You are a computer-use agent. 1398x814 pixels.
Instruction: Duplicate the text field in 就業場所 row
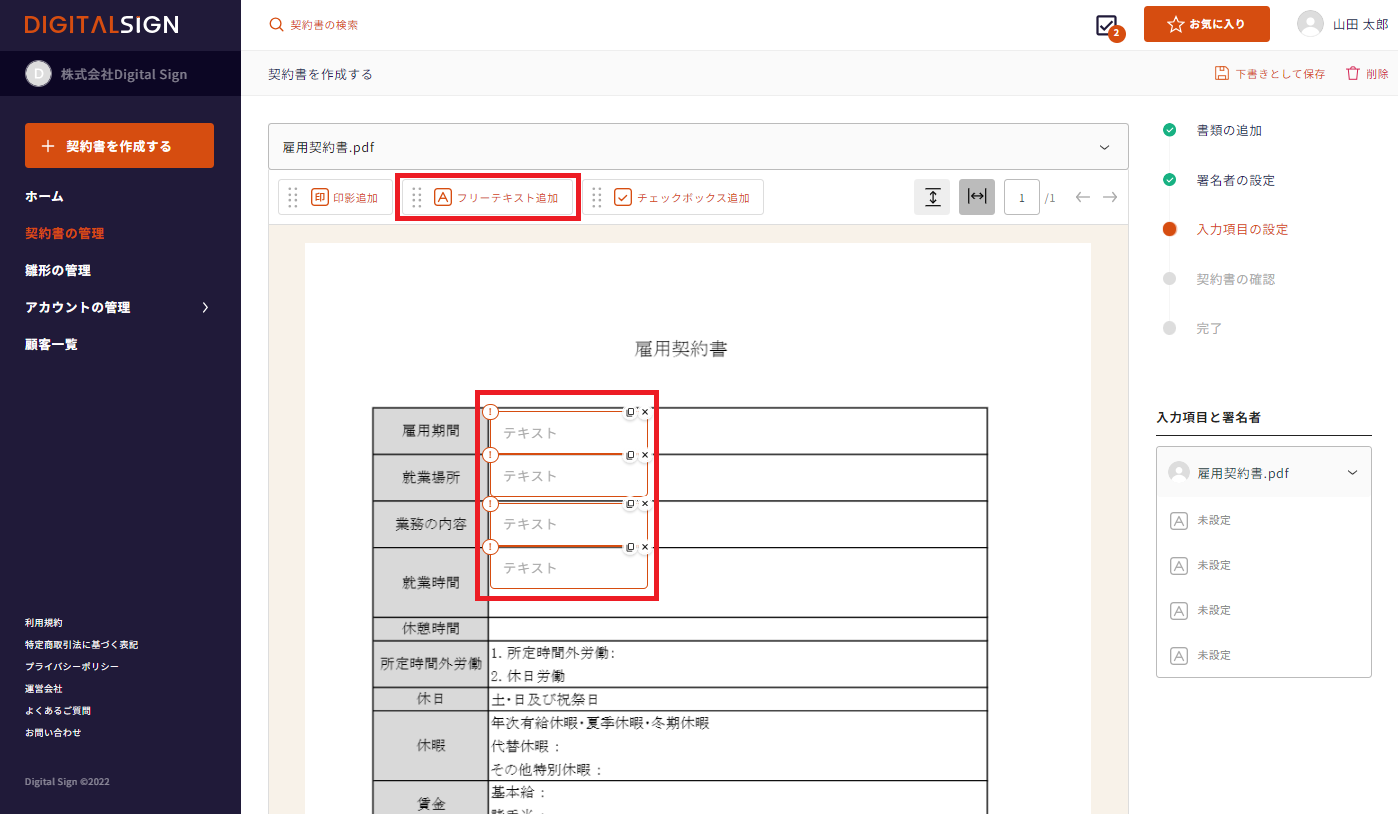point(630,455)
